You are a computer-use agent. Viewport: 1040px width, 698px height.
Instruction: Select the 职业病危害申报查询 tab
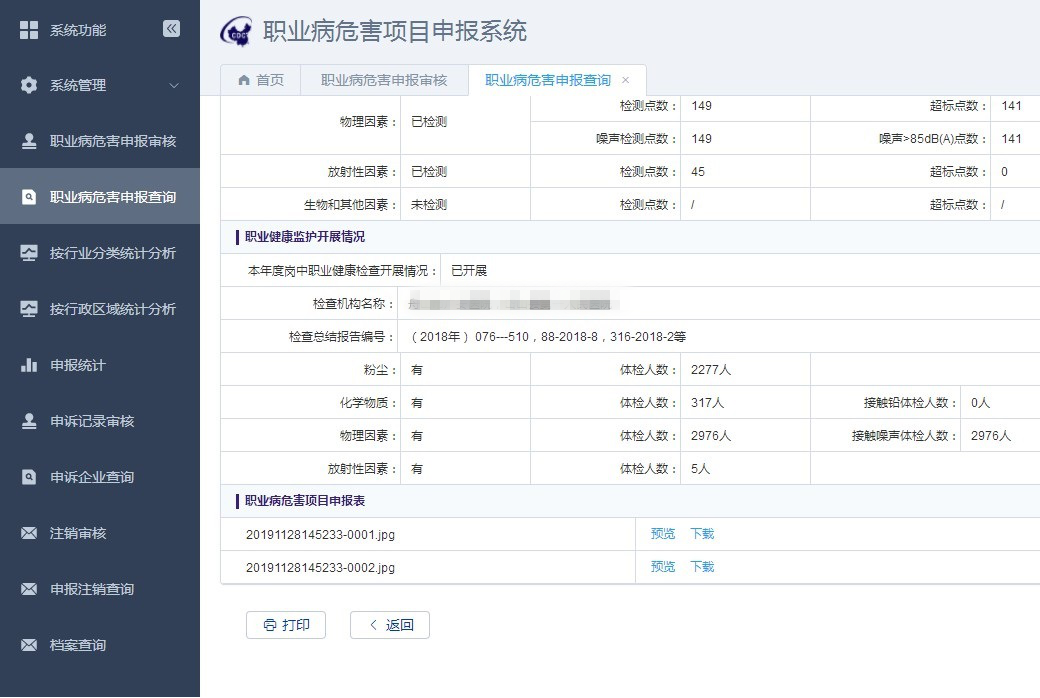coord(548,80)
